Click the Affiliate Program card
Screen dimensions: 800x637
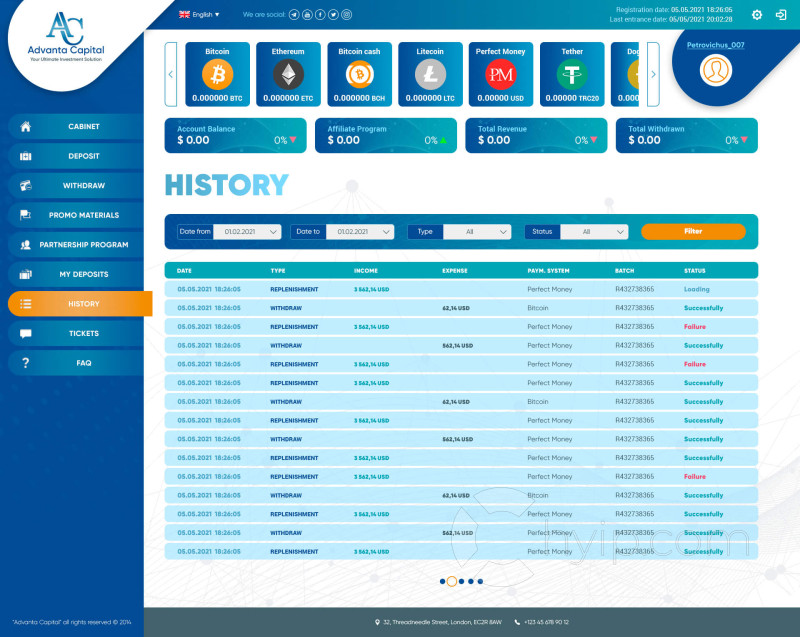(386, 136)
